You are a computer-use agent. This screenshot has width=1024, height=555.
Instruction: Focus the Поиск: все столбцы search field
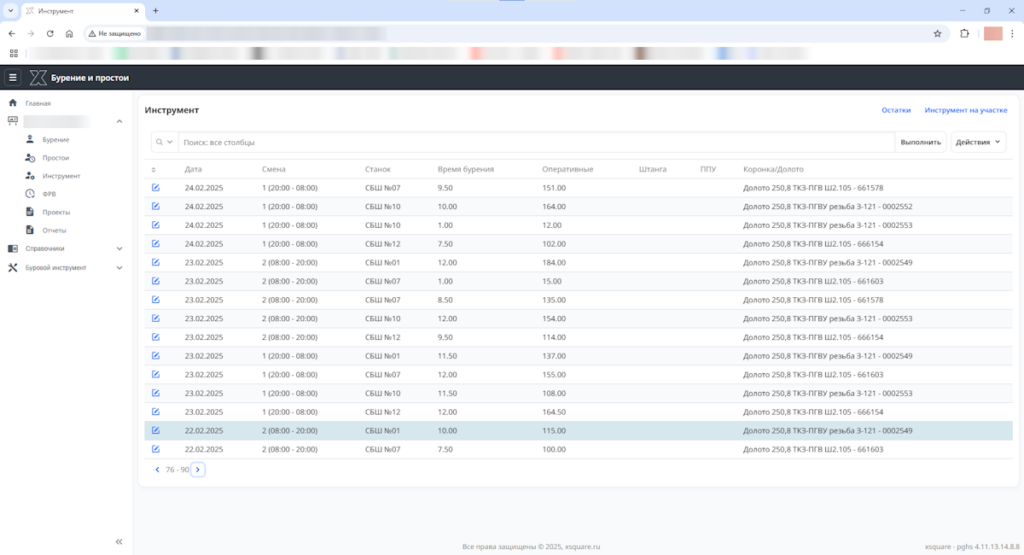[x=536, y=142]
